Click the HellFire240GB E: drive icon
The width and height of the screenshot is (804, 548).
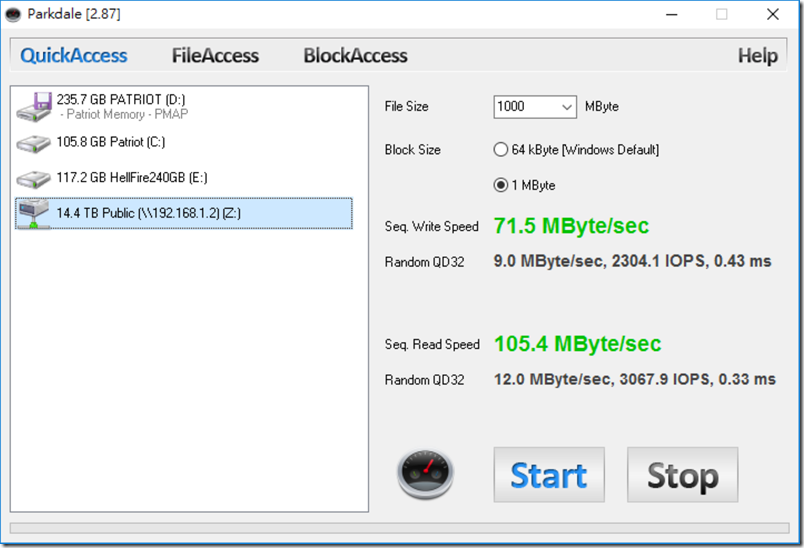click(x=33, y=179)
